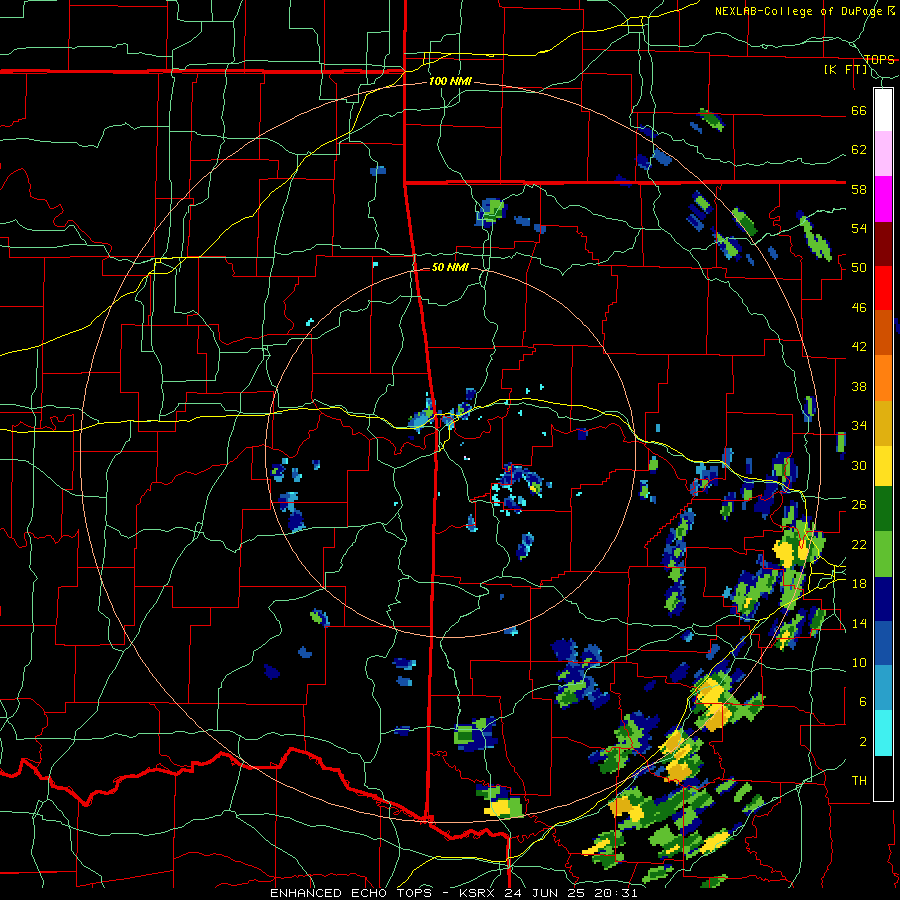Click the legend value '6'
Screen dimensions: 900x900
[x=863, y=701]
